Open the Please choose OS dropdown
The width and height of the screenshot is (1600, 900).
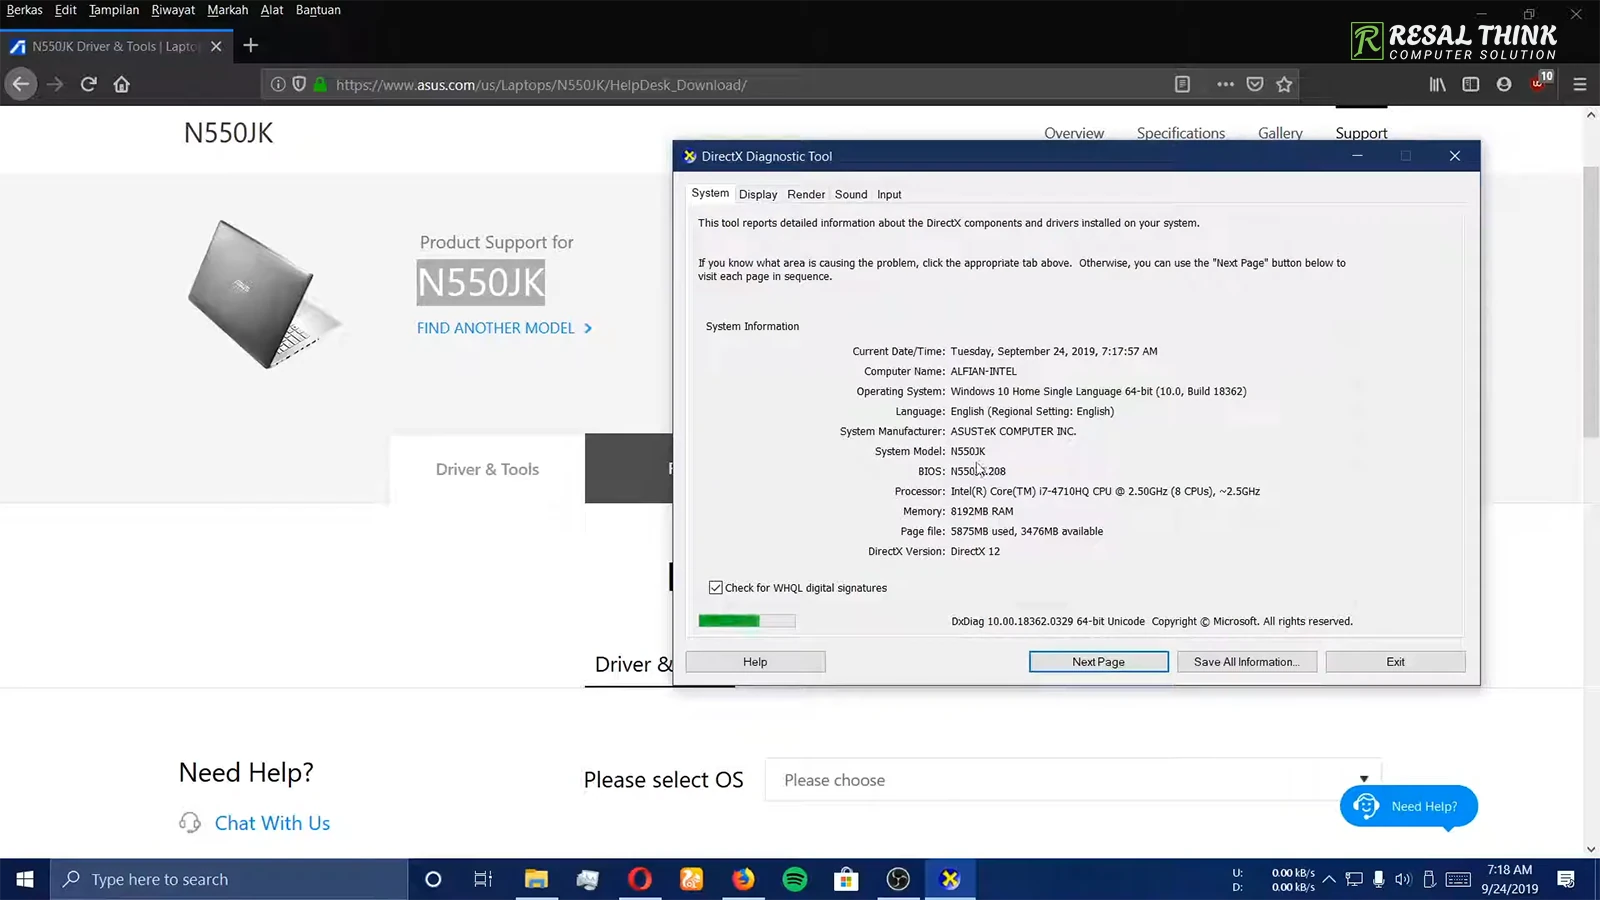[1073, 780]
